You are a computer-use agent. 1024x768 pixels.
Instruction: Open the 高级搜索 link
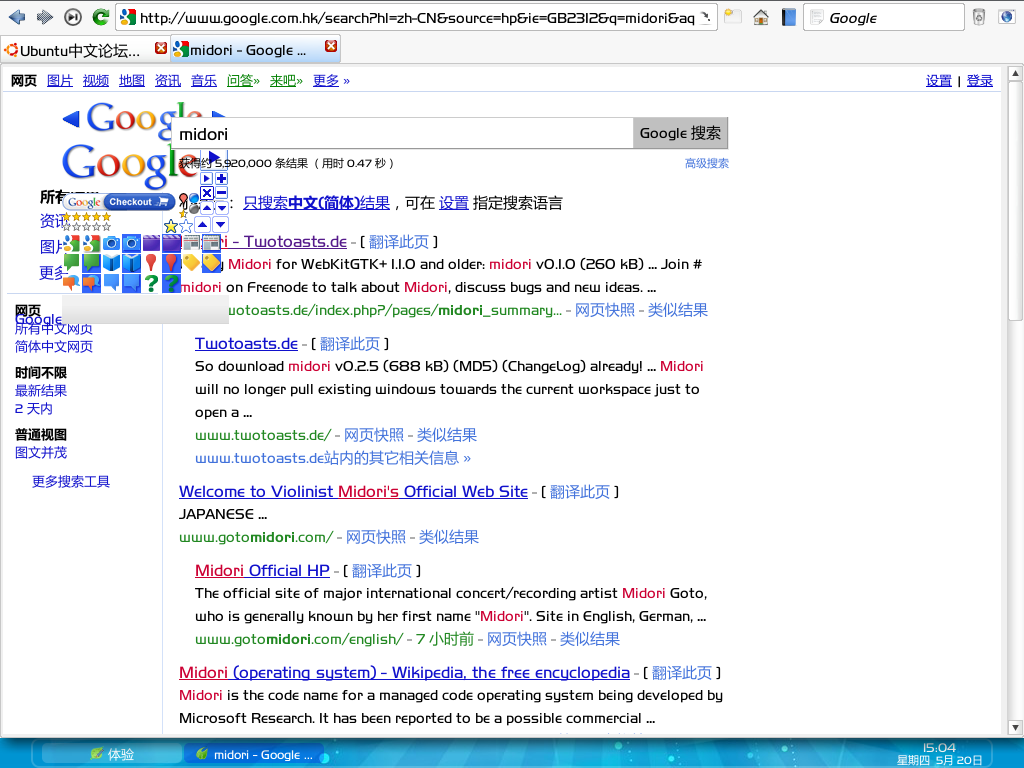coord(707,163)
